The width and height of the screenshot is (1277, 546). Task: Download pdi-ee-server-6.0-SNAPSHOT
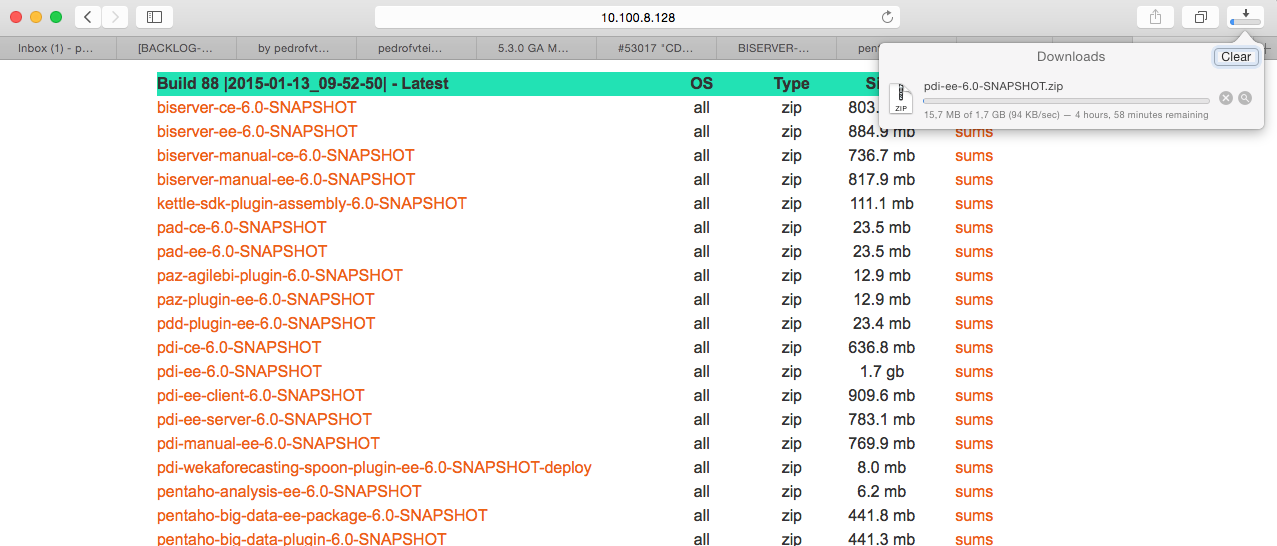pyautogui.click(x=264, y=419)
